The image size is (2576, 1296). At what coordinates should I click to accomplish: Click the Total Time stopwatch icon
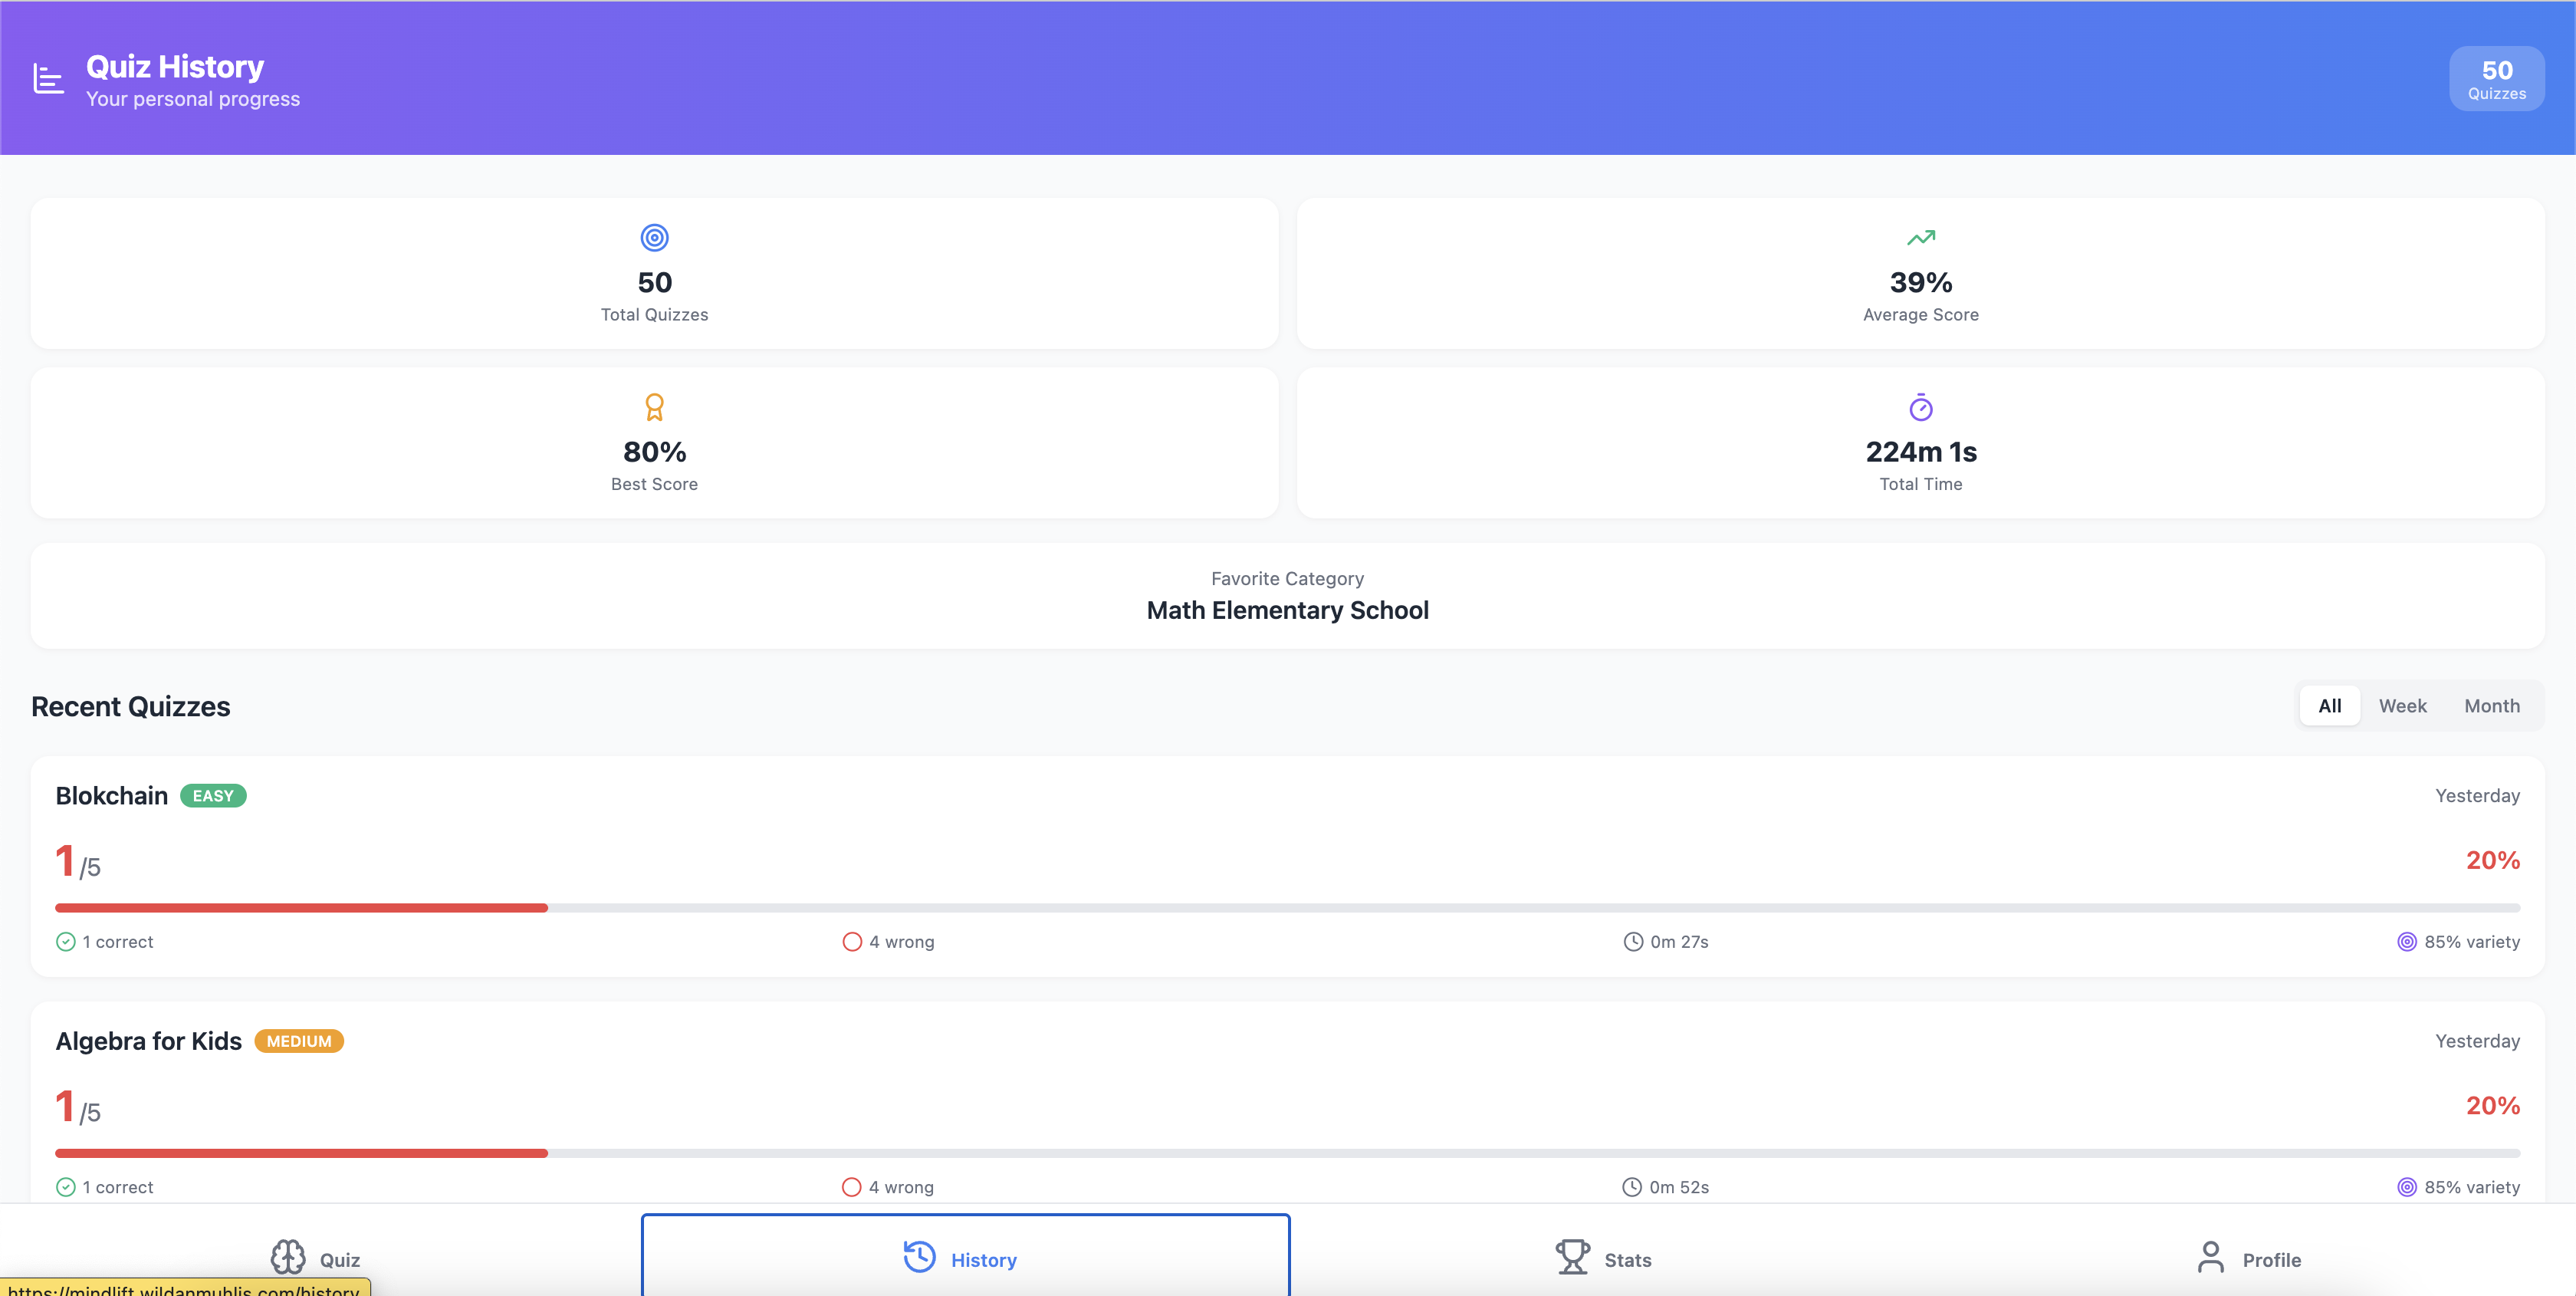click(x=1920, y=407)
